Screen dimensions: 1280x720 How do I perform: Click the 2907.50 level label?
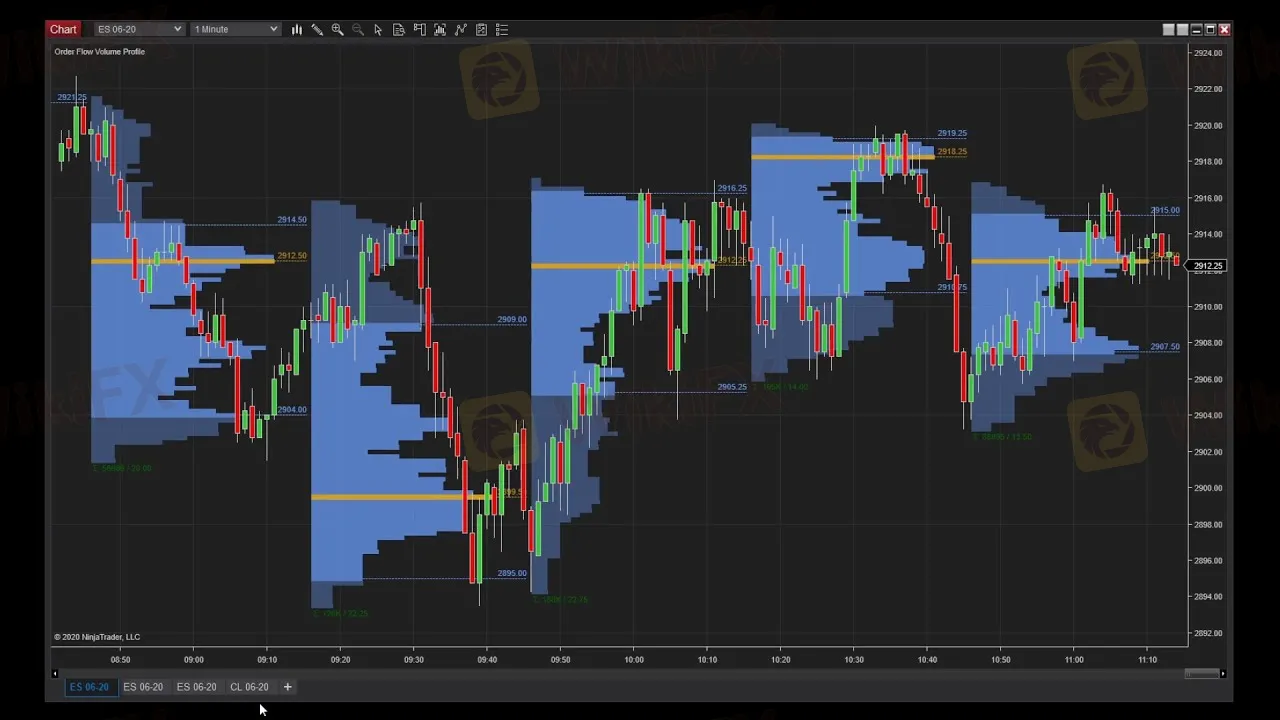point(1165,347)
